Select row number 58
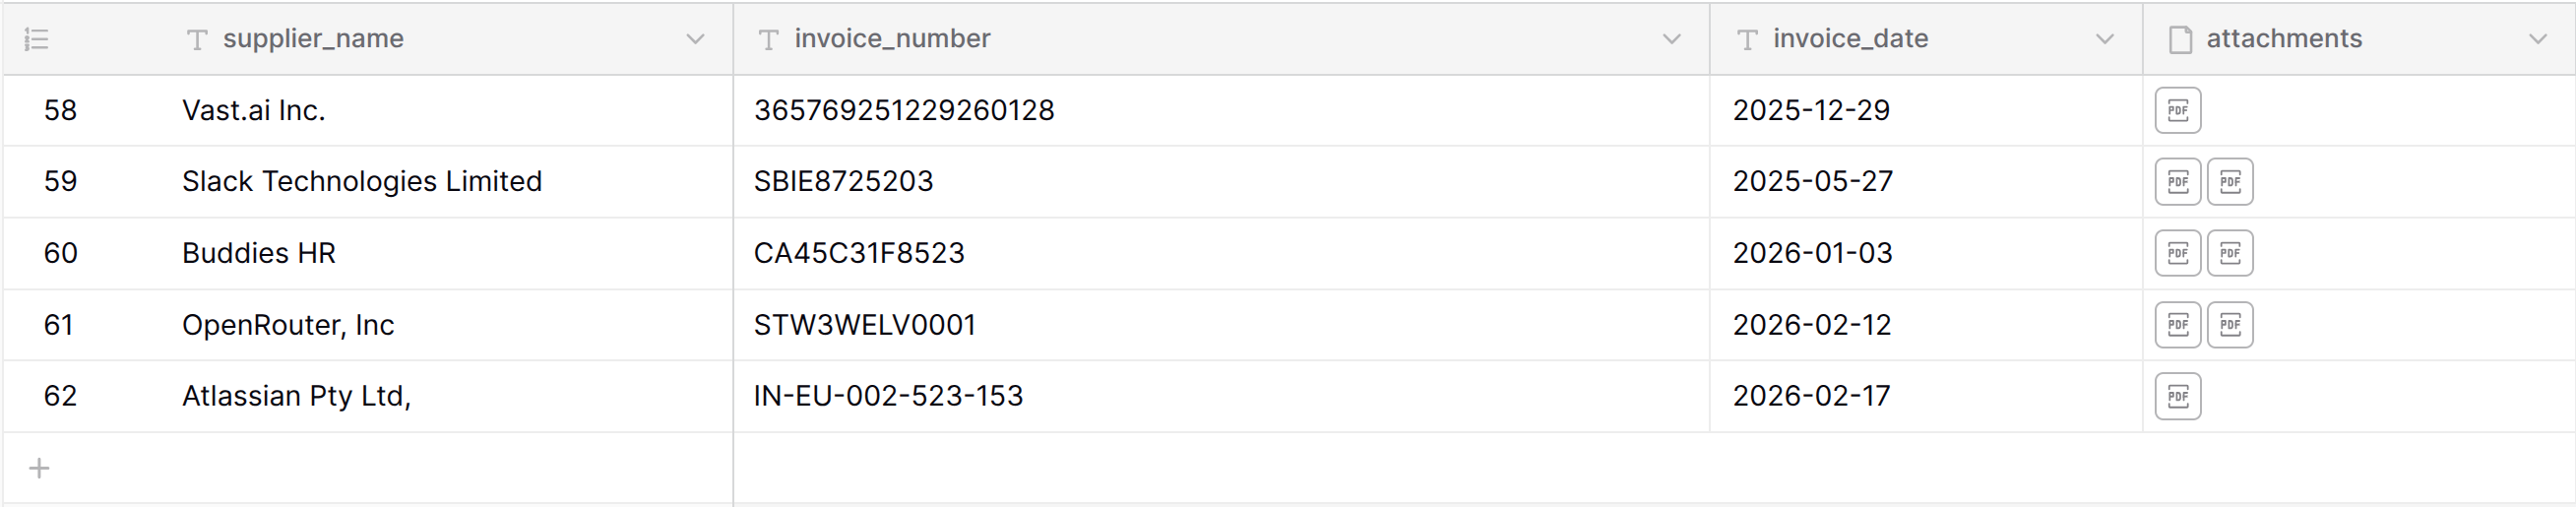The image size is (2576, 507). click(60, 110)
